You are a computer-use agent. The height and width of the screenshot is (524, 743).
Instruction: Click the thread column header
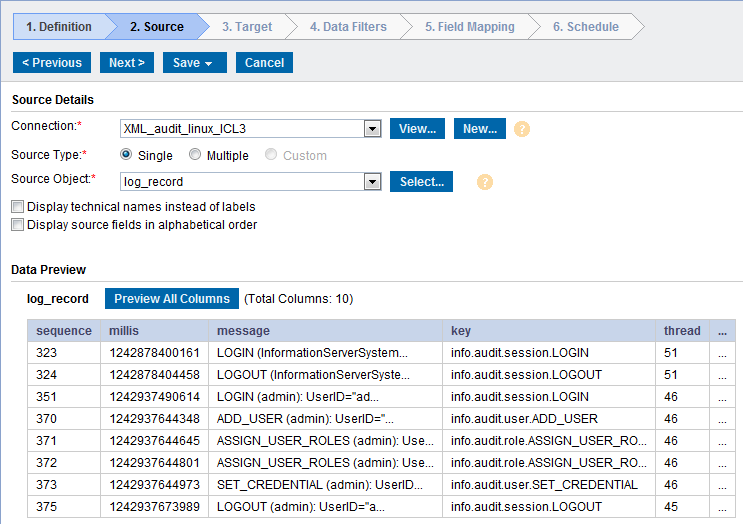click(x=682, y=331)
